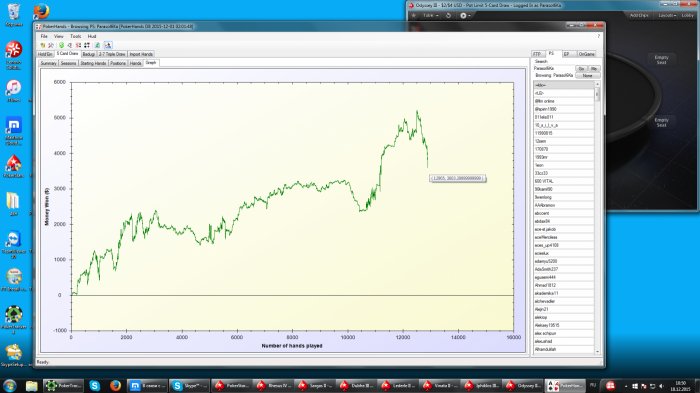The image size is (700, 393).
Task: Open the Table dropdown in the poker table window
Action: 430,16
